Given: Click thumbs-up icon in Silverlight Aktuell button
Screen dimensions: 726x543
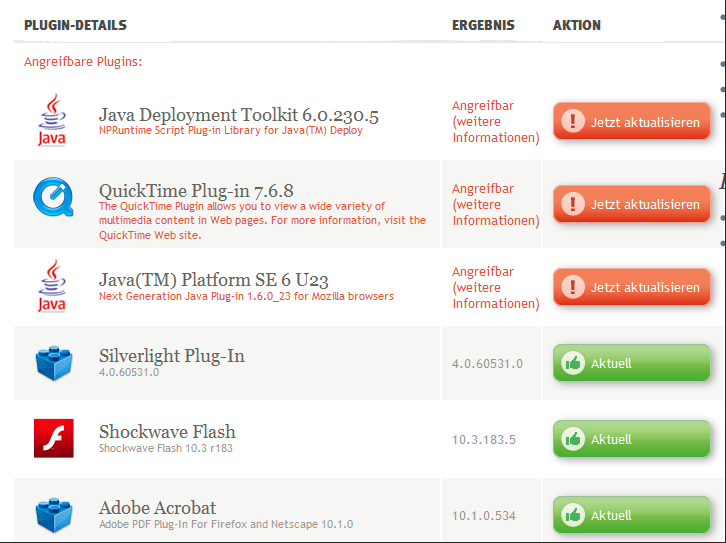Looking at the screenshot, I should coord(573,363).
